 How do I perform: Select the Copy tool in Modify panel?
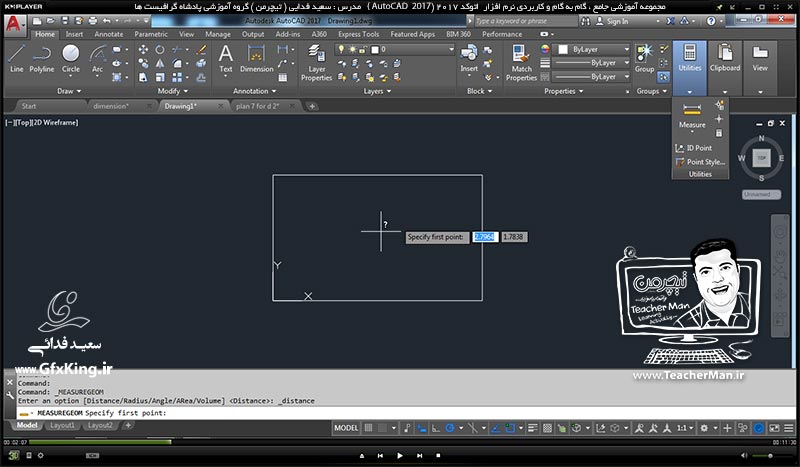[x=143, y=63]
